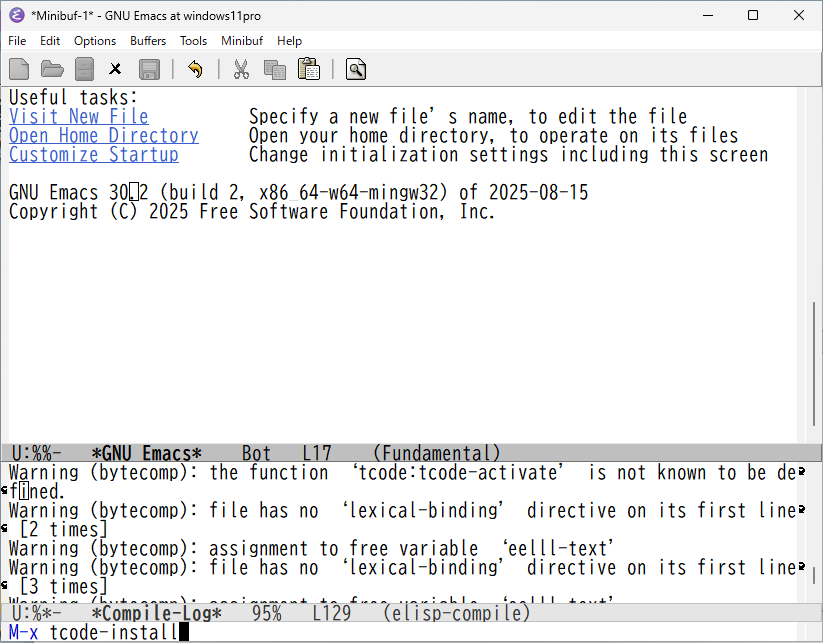Click the 95% position indicator
This screenshot has height=643, width=823.
(267, 613)
